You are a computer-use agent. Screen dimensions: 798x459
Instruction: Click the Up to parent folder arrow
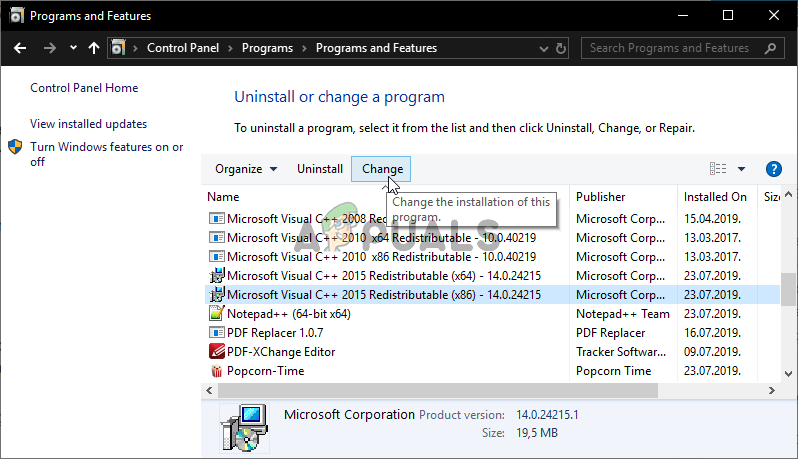click(94, 48)
